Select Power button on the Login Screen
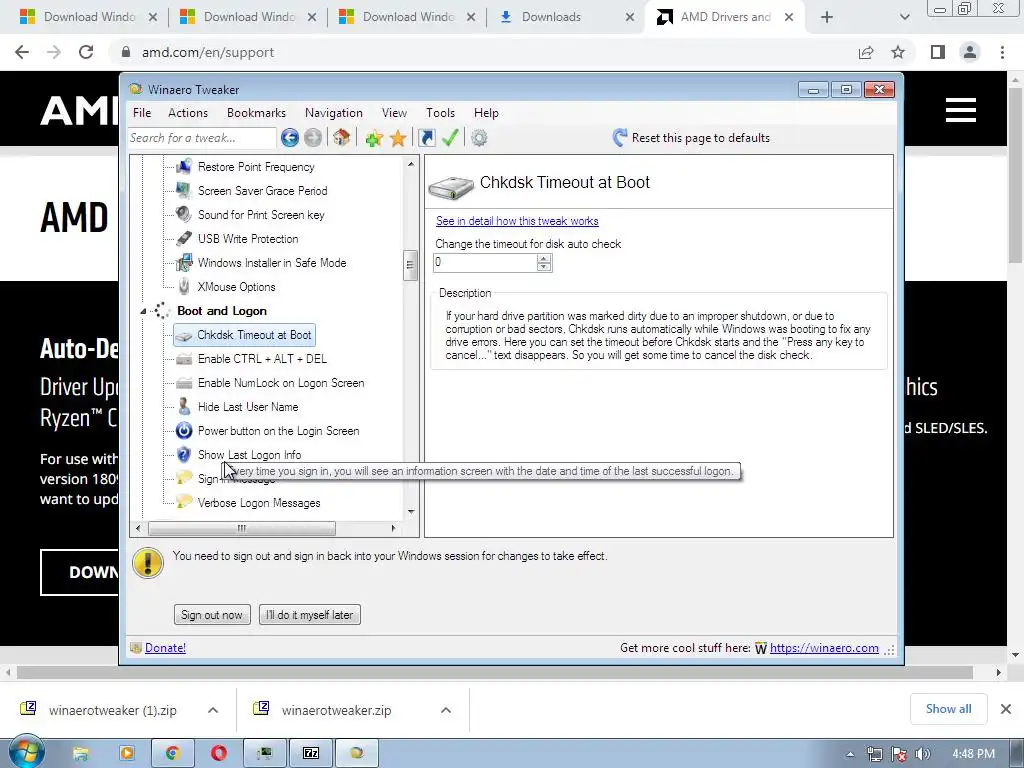This screenshot has width=1024, height=768. point(278,431)
